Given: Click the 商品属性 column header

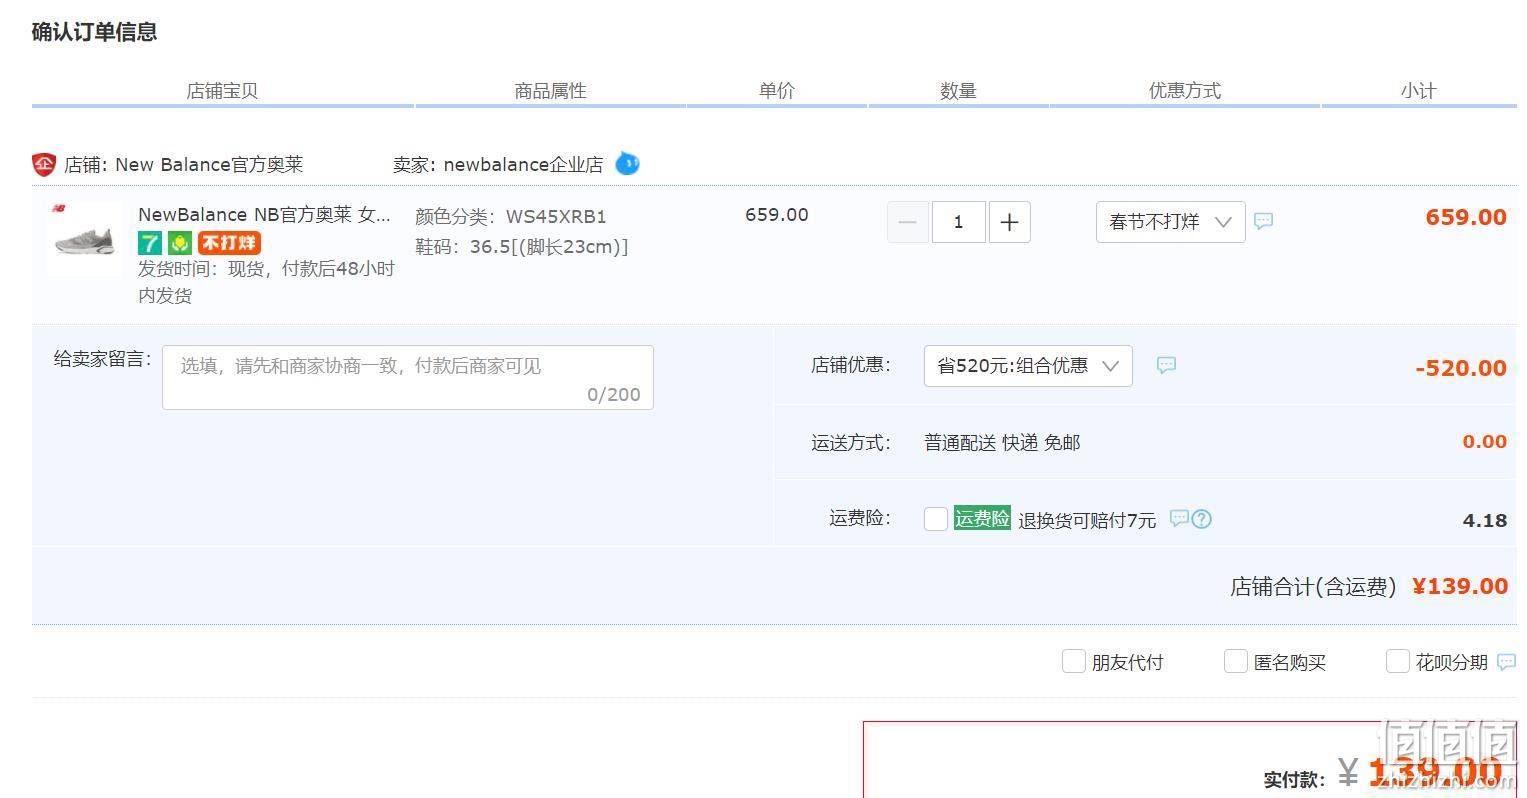Looking at the screenshot, I should coord(550,91).
